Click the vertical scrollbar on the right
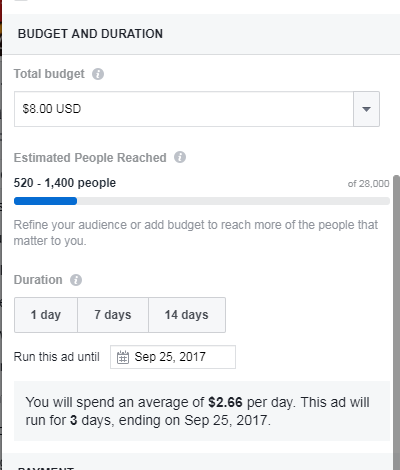This screenshot has width=400, height=470. pos(396,320)
